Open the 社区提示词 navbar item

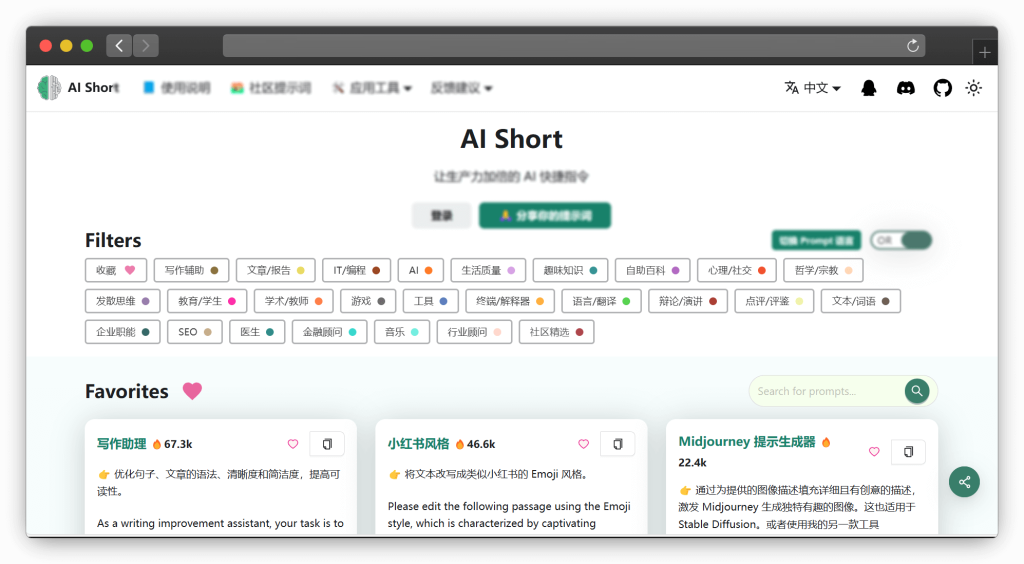[x=270, y=88]
